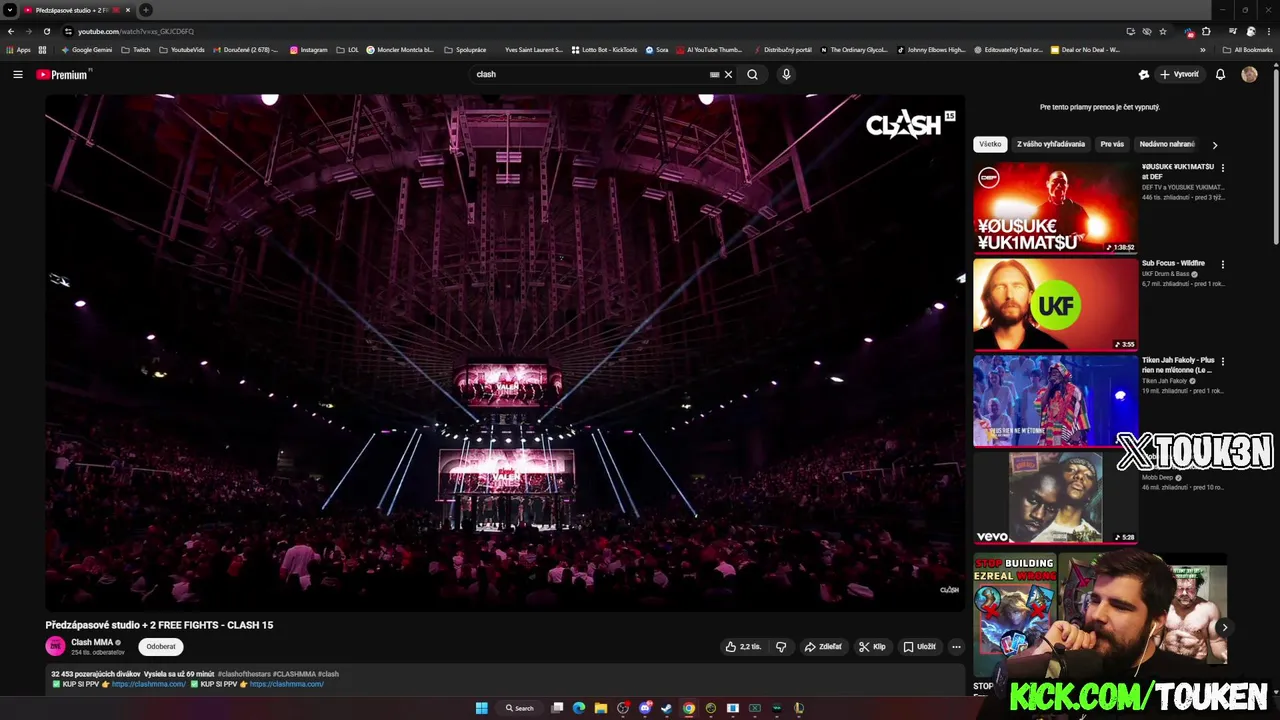Open the virtual keyboard icon in search box
Viewport: 1280px width, 720px height.
point(714,74)
